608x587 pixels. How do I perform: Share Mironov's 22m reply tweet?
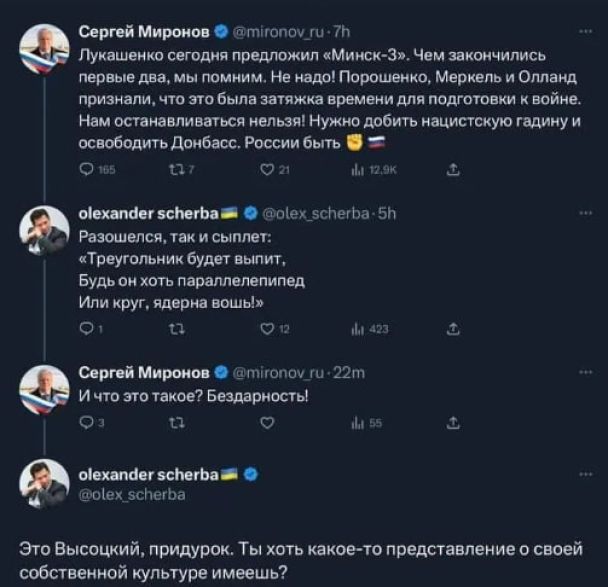click(x=452, y=423)
